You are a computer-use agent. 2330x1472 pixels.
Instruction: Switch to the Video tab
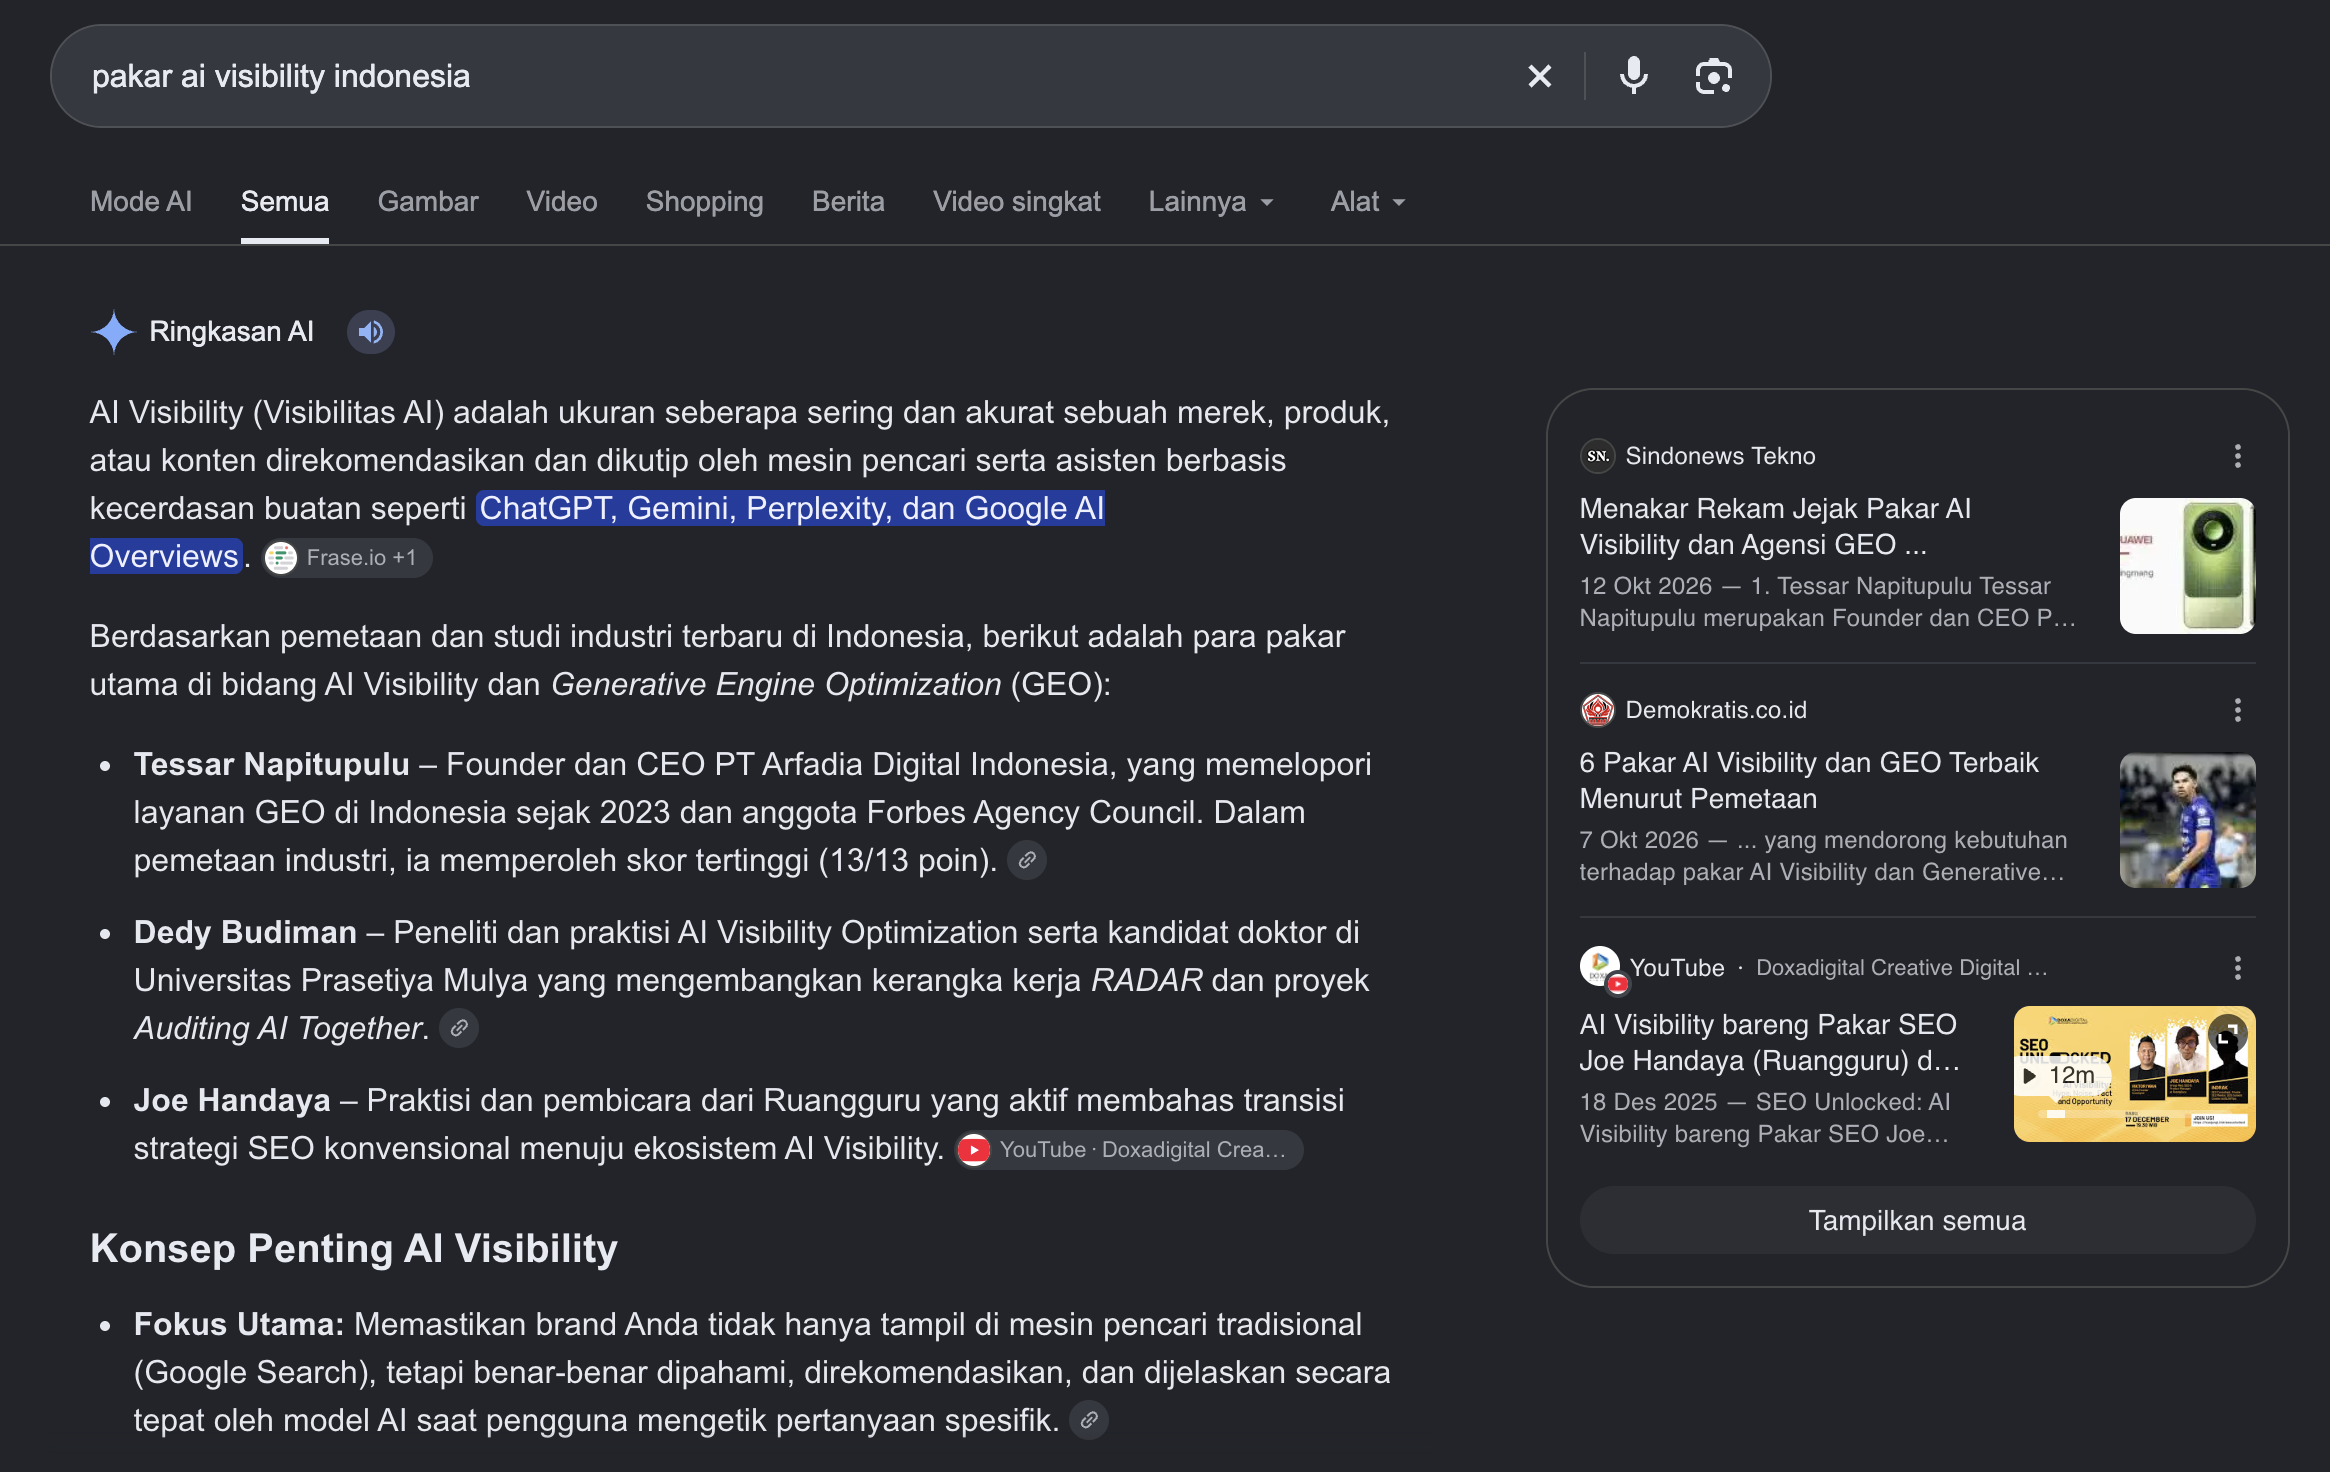click(x=562, y=202)
